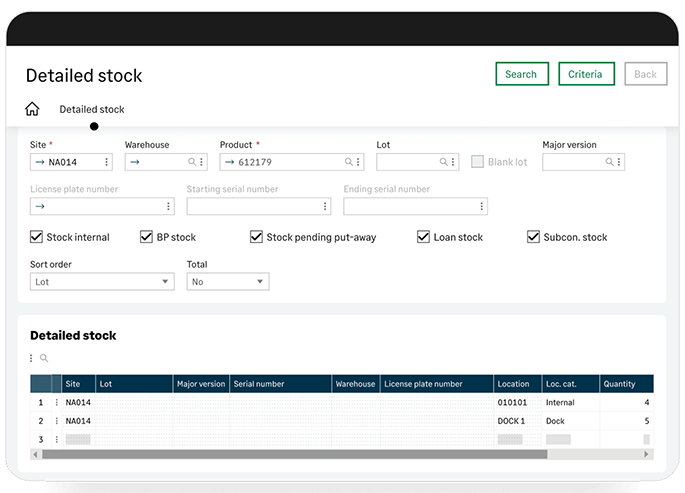Click Site field arrow jump icon

[x=40, y=162]
